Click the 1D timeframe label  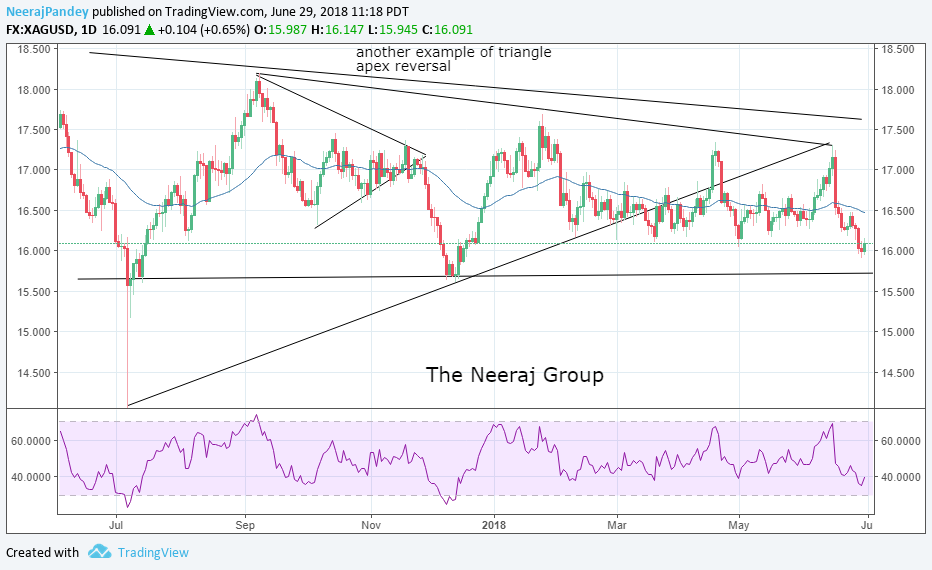click(x=87, y=29)
